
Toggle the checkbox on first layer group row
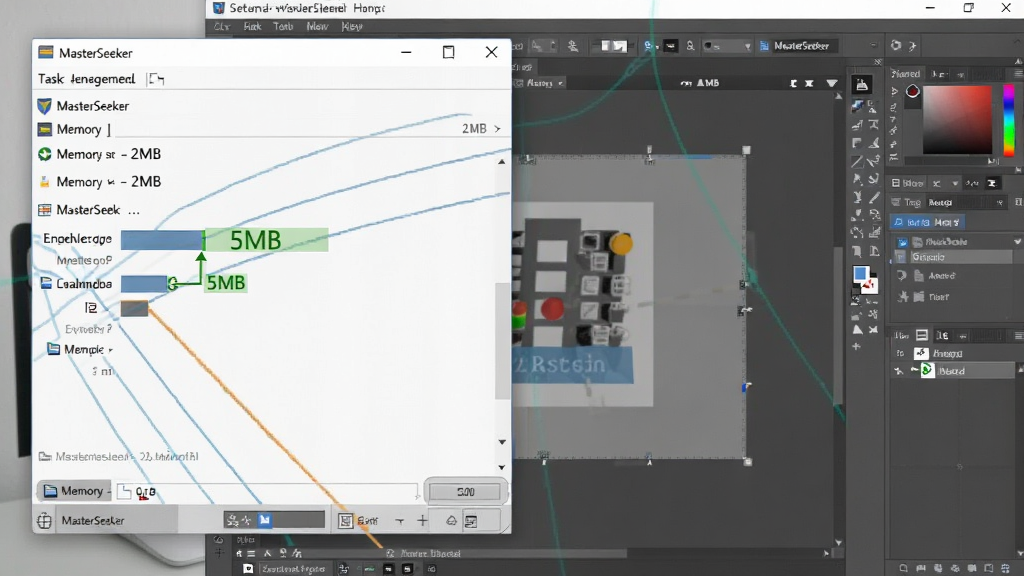902,242
